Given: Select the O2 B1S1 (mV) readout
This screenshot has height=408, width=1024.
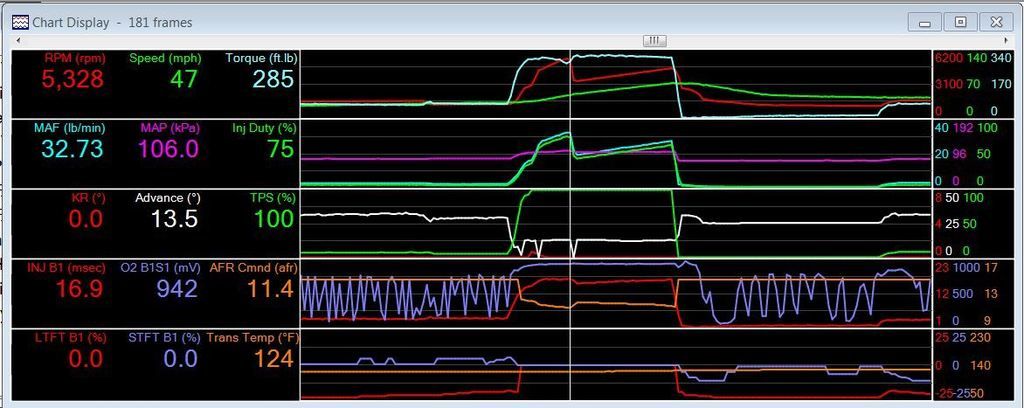Looking at the screenshot, I should 174,289.
